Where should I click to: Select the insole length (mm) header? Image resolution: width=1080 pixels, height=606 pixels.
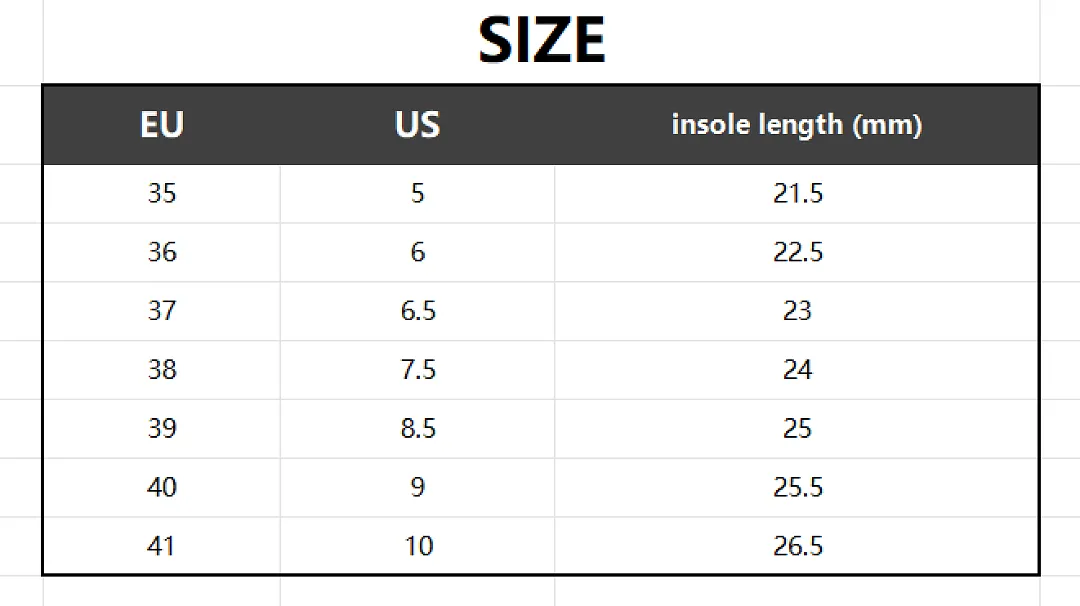(x=797, y=125)
